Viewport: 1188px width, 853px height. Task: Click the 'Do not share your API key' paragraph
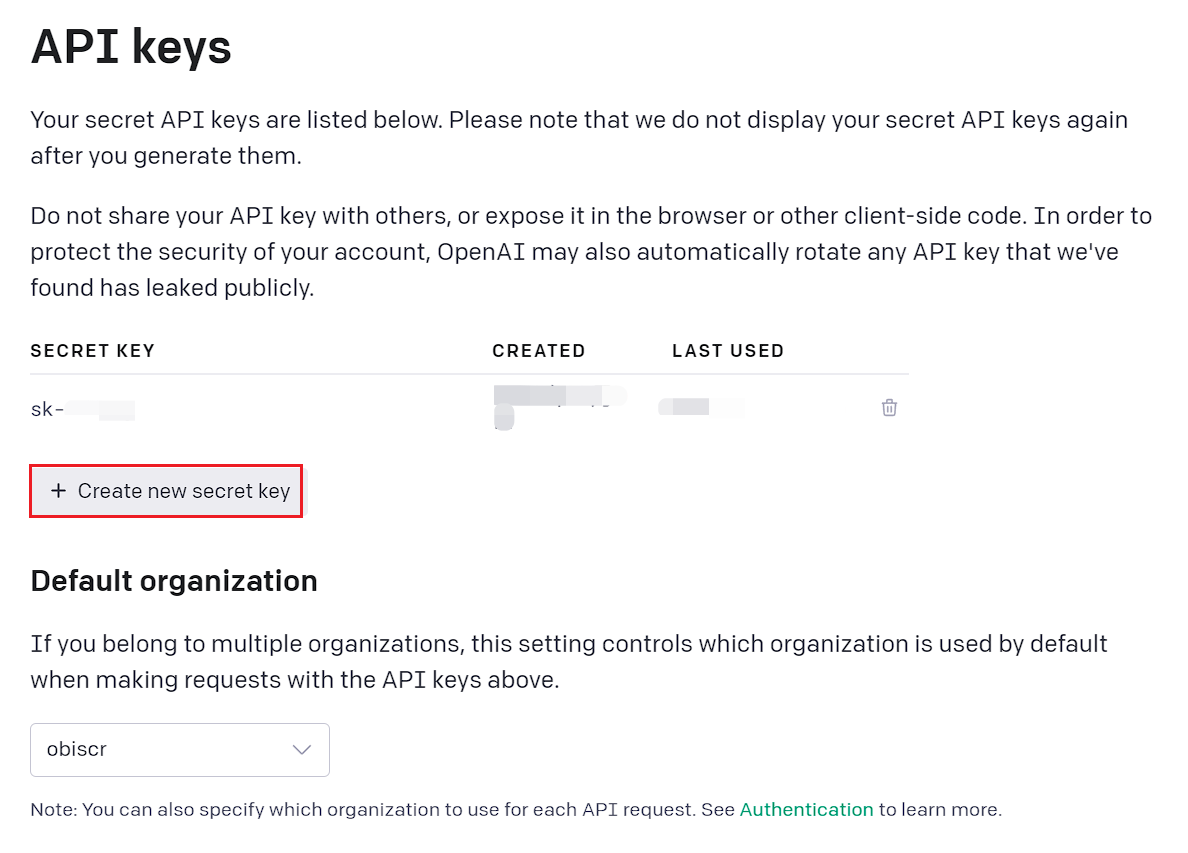point(590,252)
